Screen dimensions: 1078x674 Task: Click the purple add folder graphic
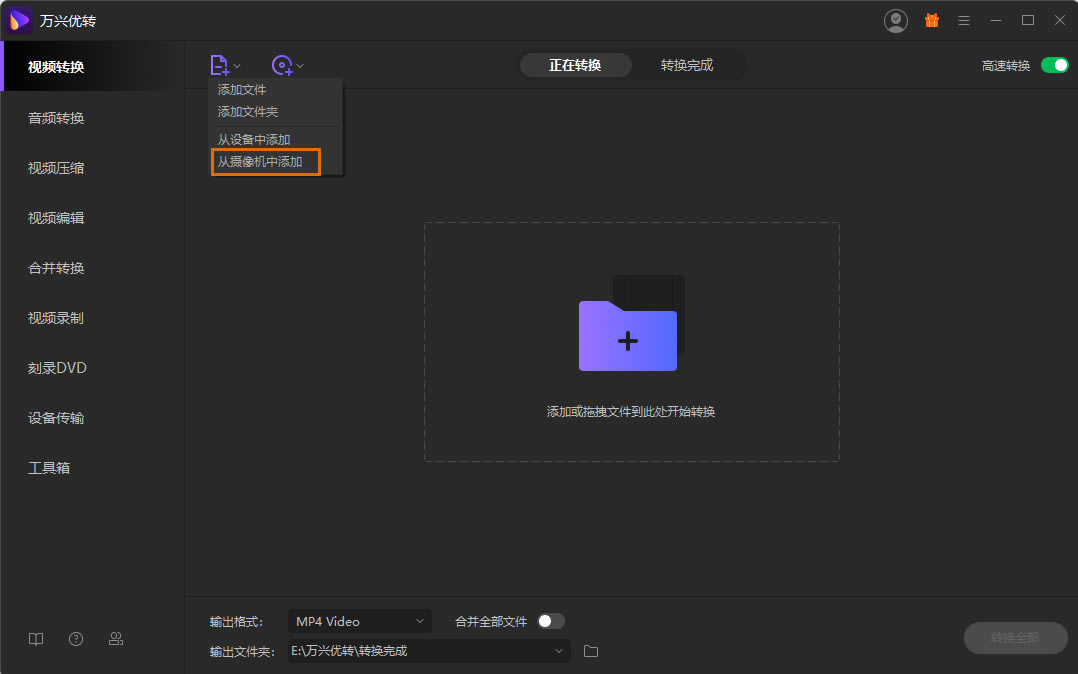click(x=628, y=335)
